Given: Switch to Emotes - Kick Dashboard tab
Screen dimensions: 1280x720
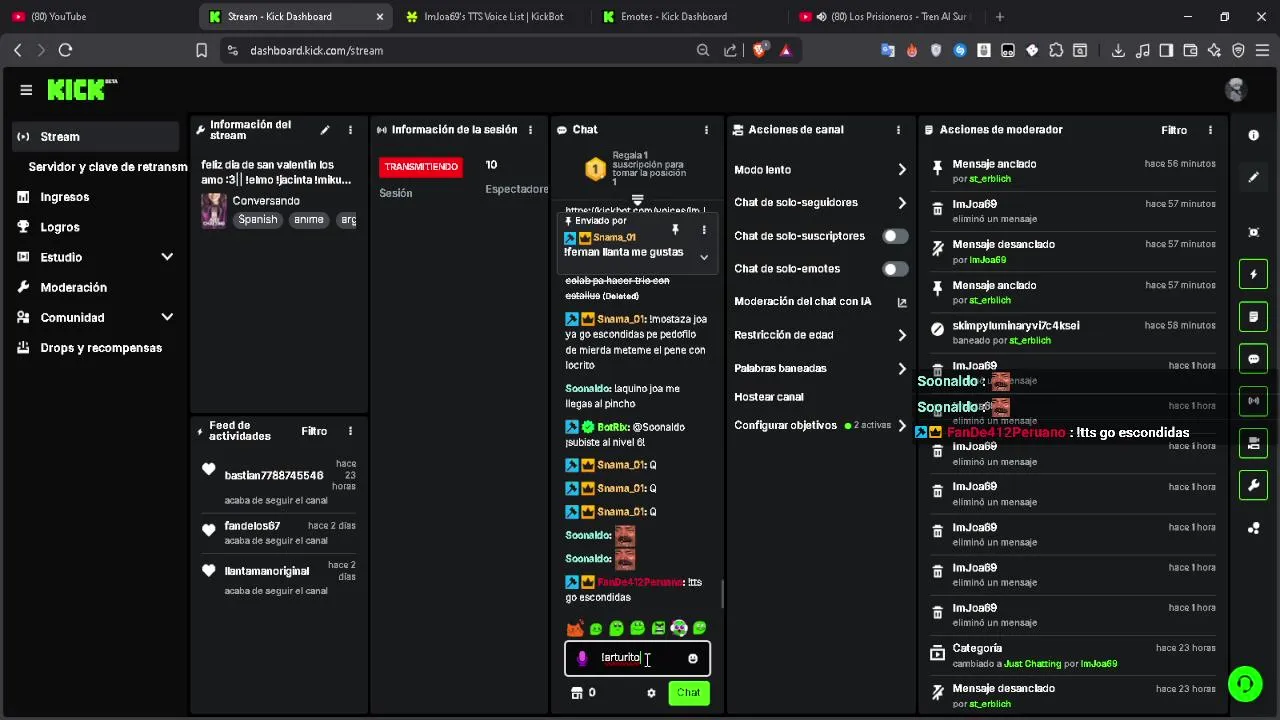Looking at the screenshot, I should (x=690, y=16).
